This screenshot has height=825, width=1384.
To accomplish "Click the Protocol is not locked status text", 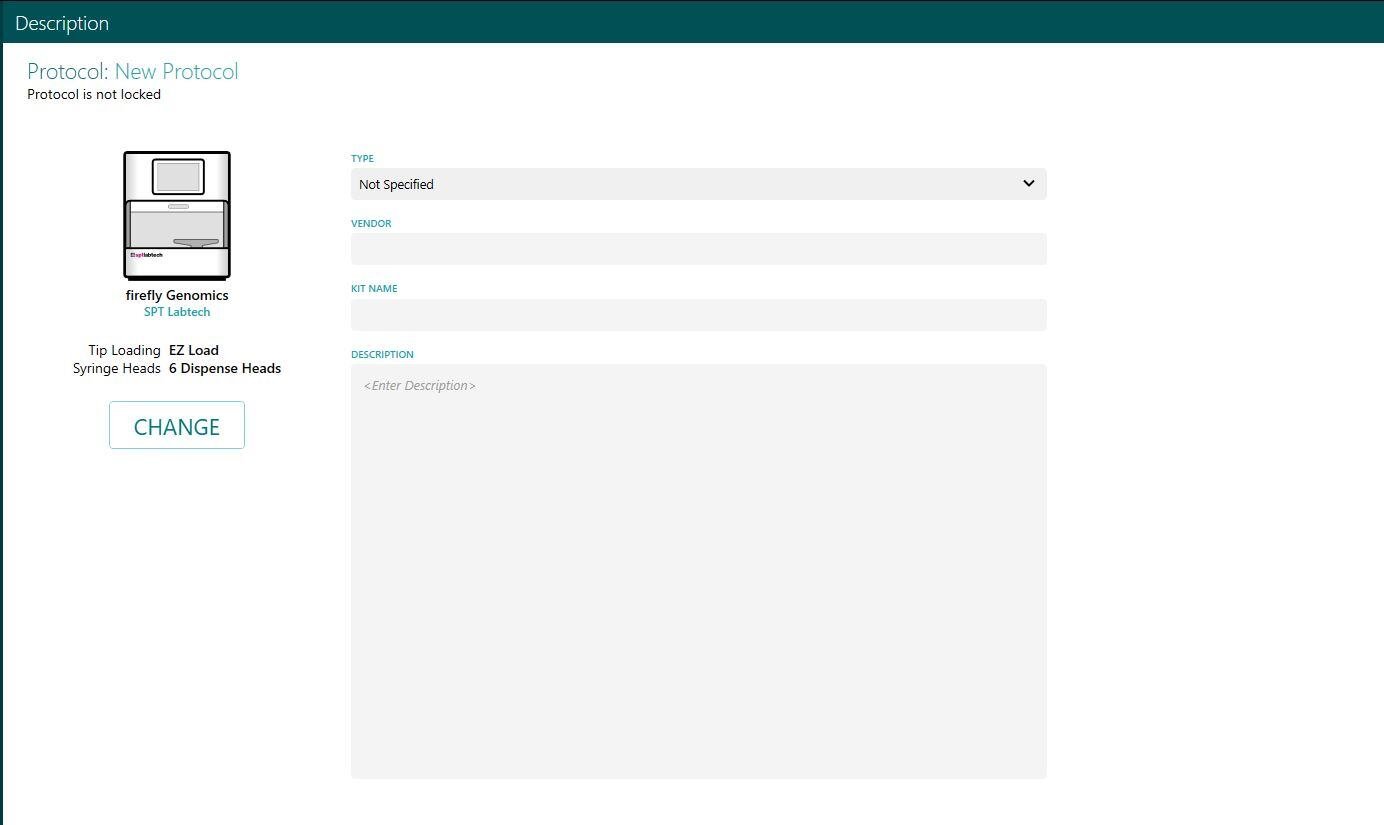I will tap(94, 95).
